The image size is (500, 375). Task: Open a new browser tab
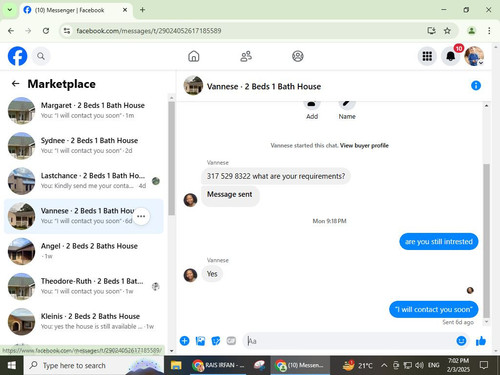pos(142,10)
